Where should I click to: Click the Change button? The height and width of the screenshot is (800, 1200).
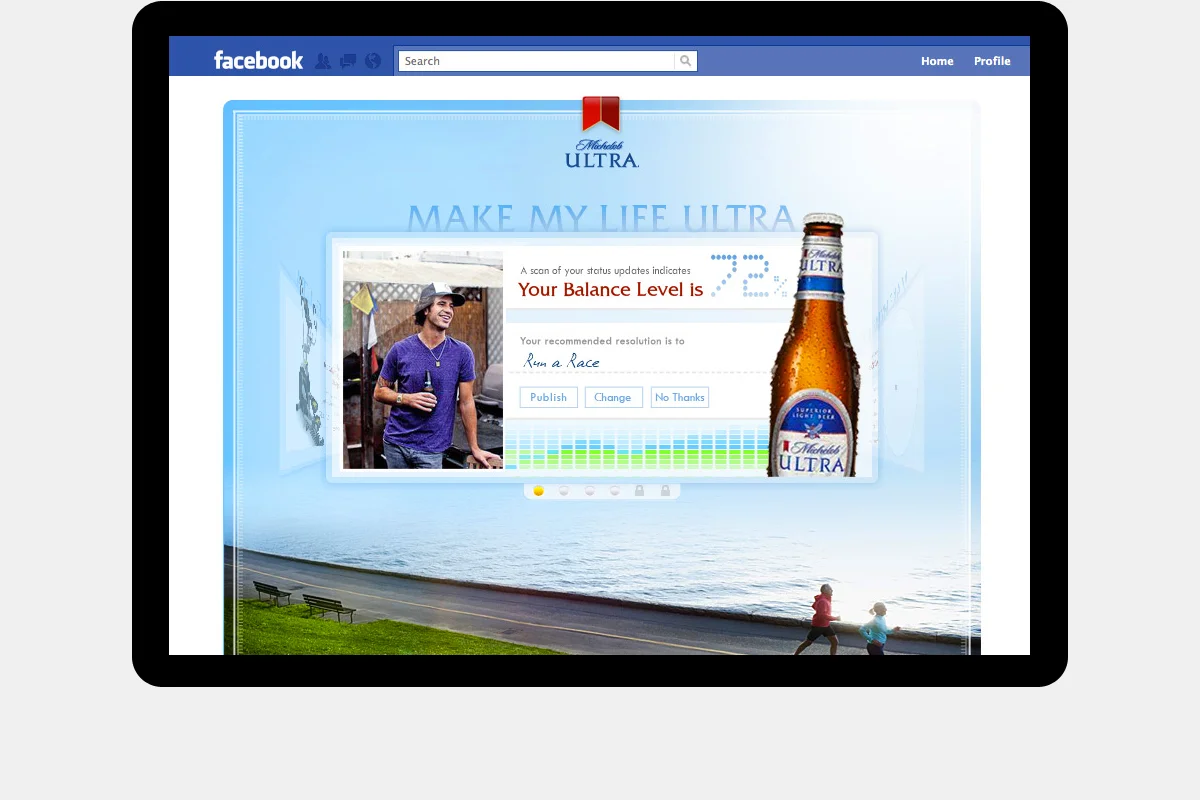613,397
